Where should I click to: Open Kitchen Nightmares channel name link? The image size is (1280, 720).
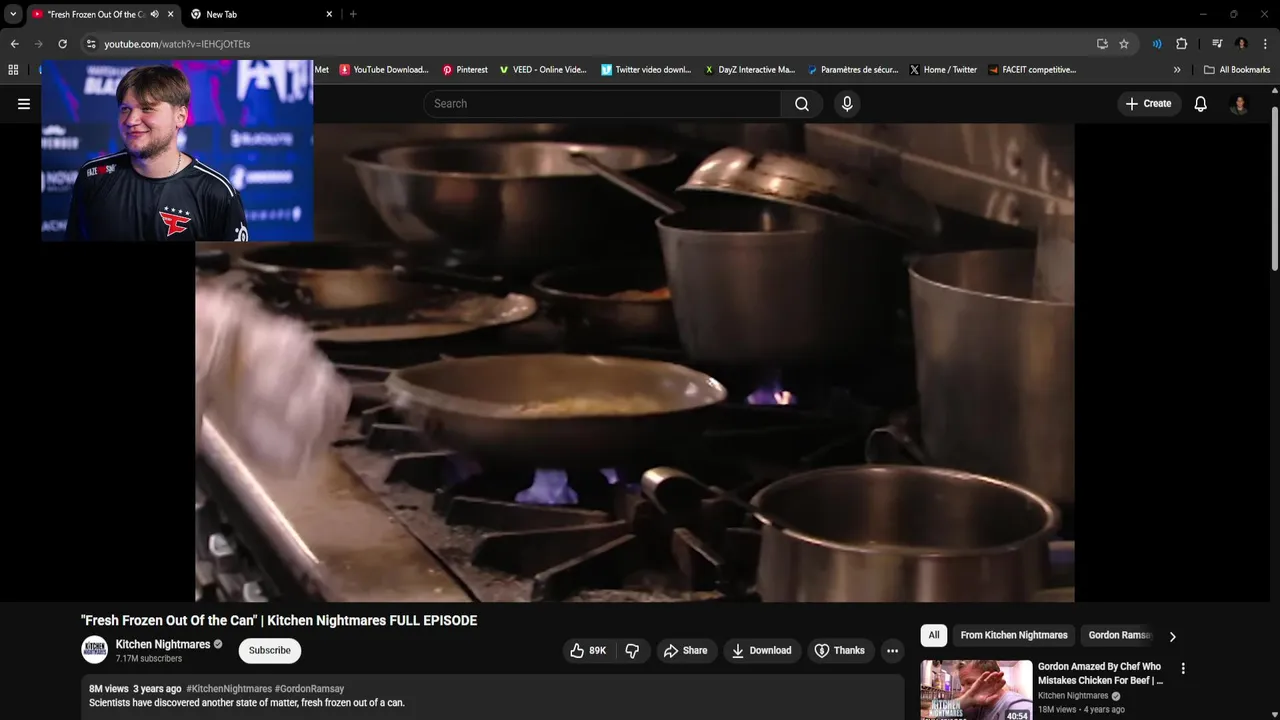click(x=163, y=644)
